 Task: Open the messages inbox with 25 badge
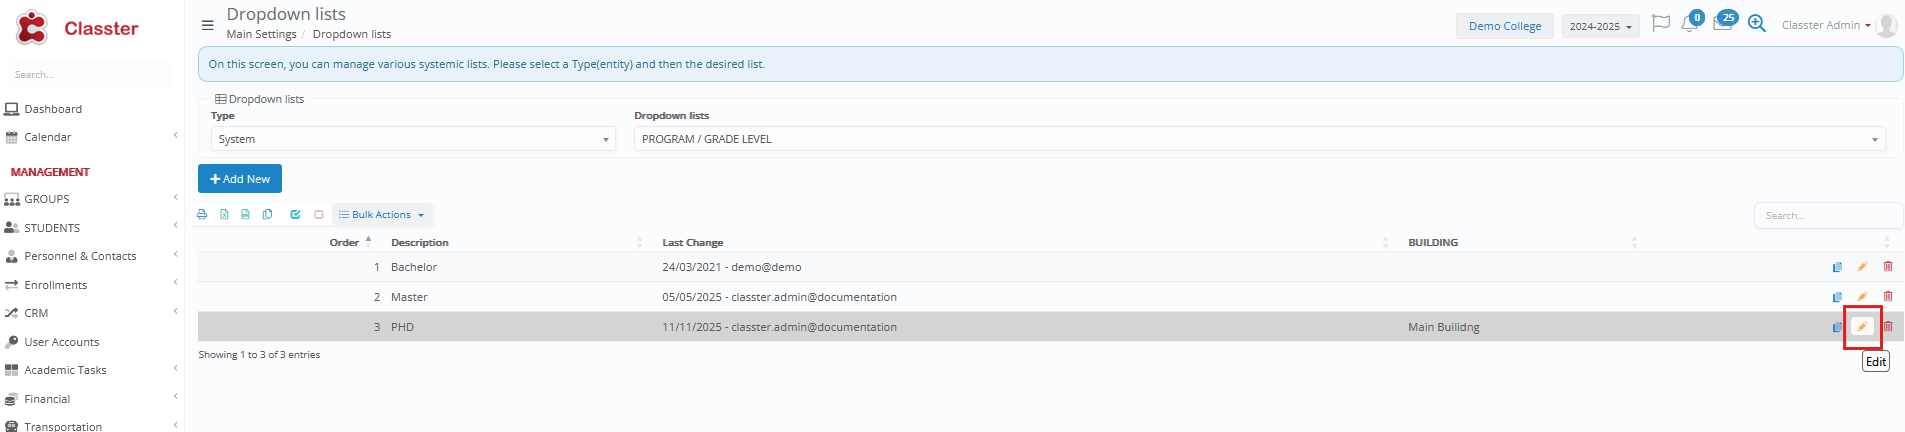pos(1722,25)
